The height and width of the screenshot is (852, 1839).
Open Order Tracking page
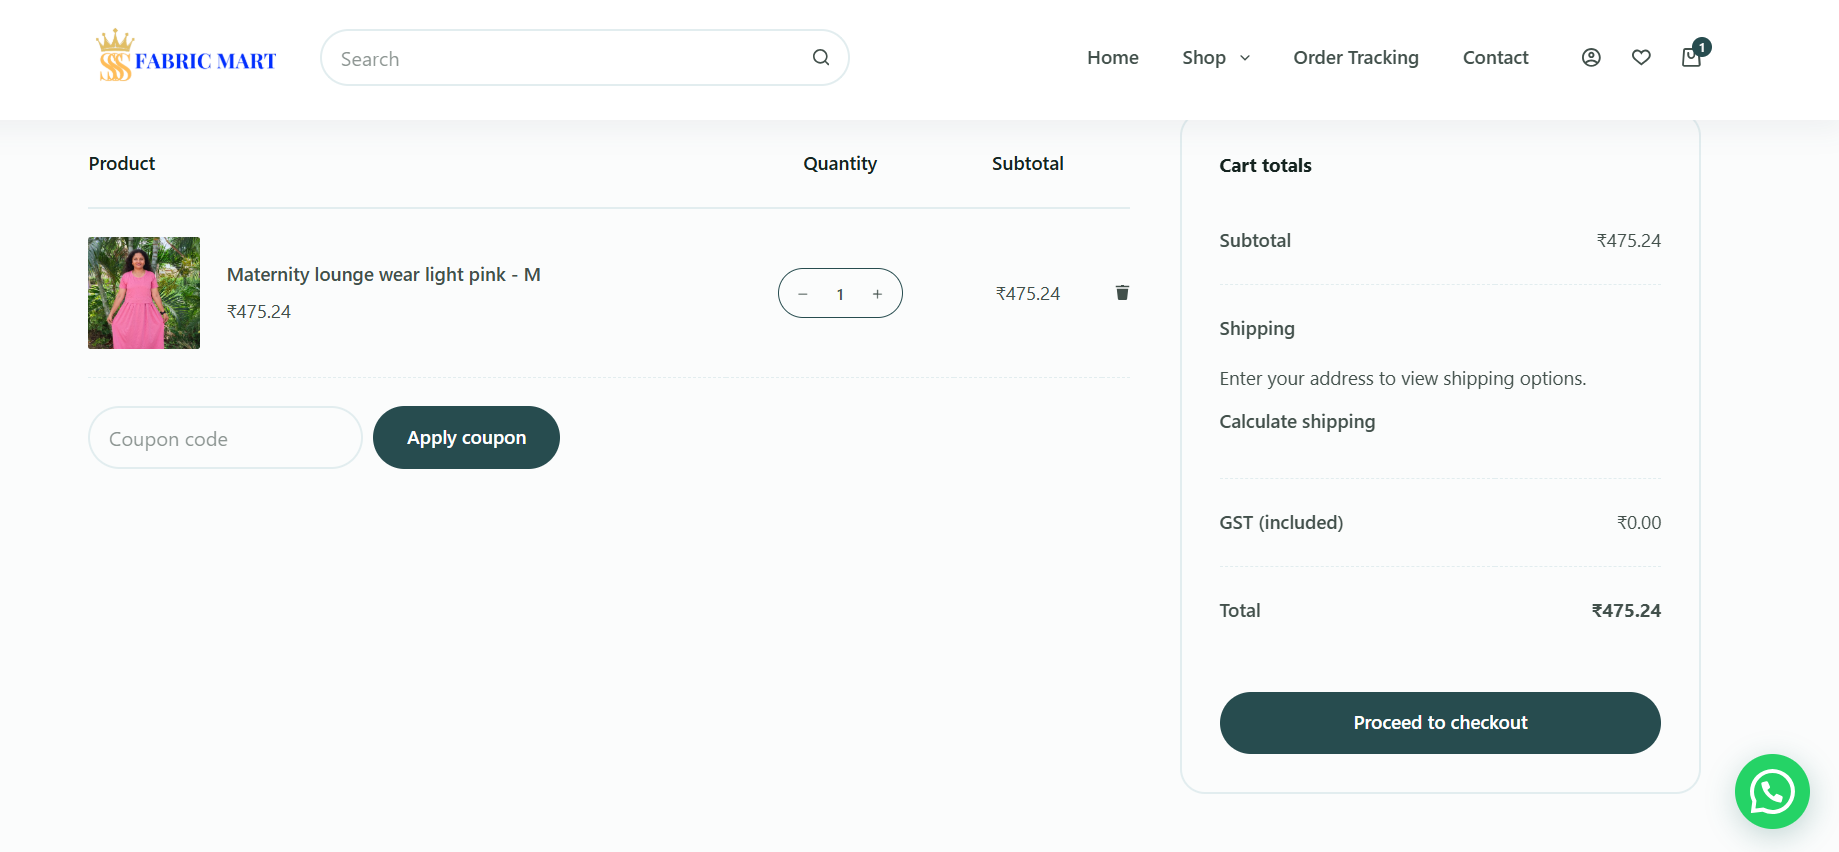tap(1355, 58)
